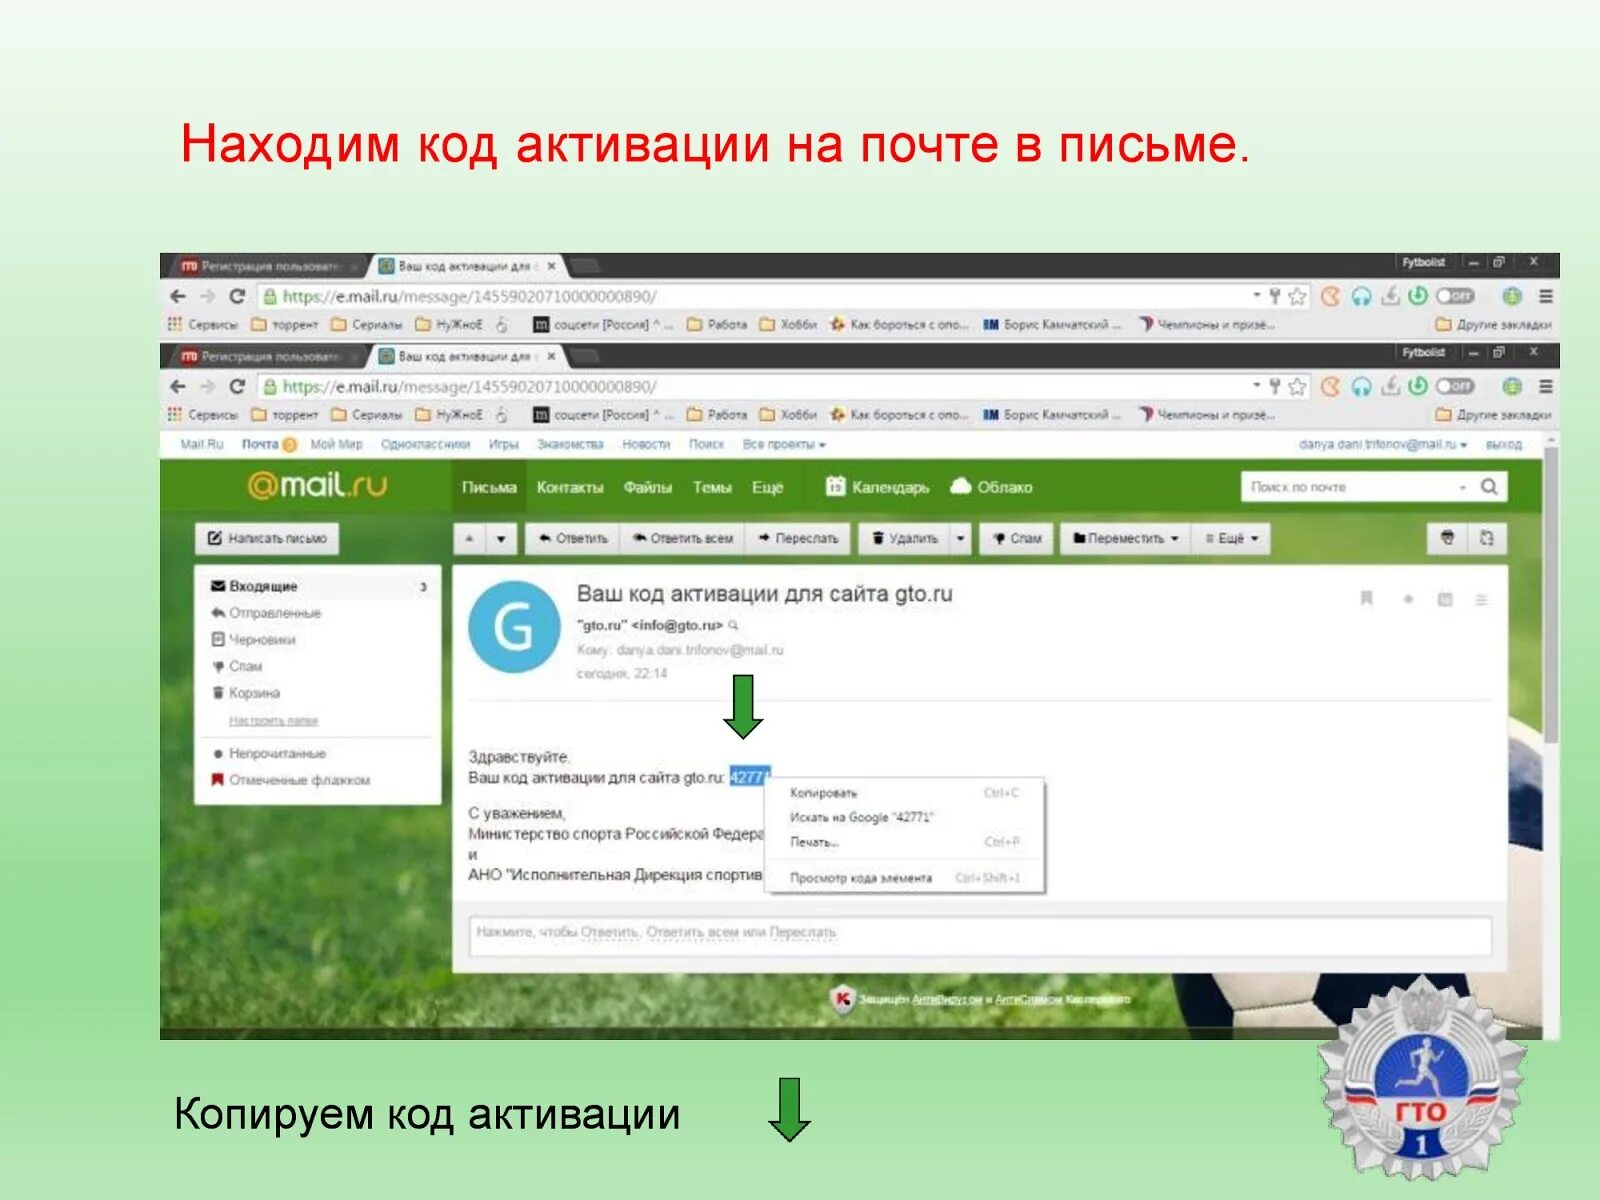Open the Ещё item in green header
The width and height of the screenshot is (1600, 1200).
(767, 487)
